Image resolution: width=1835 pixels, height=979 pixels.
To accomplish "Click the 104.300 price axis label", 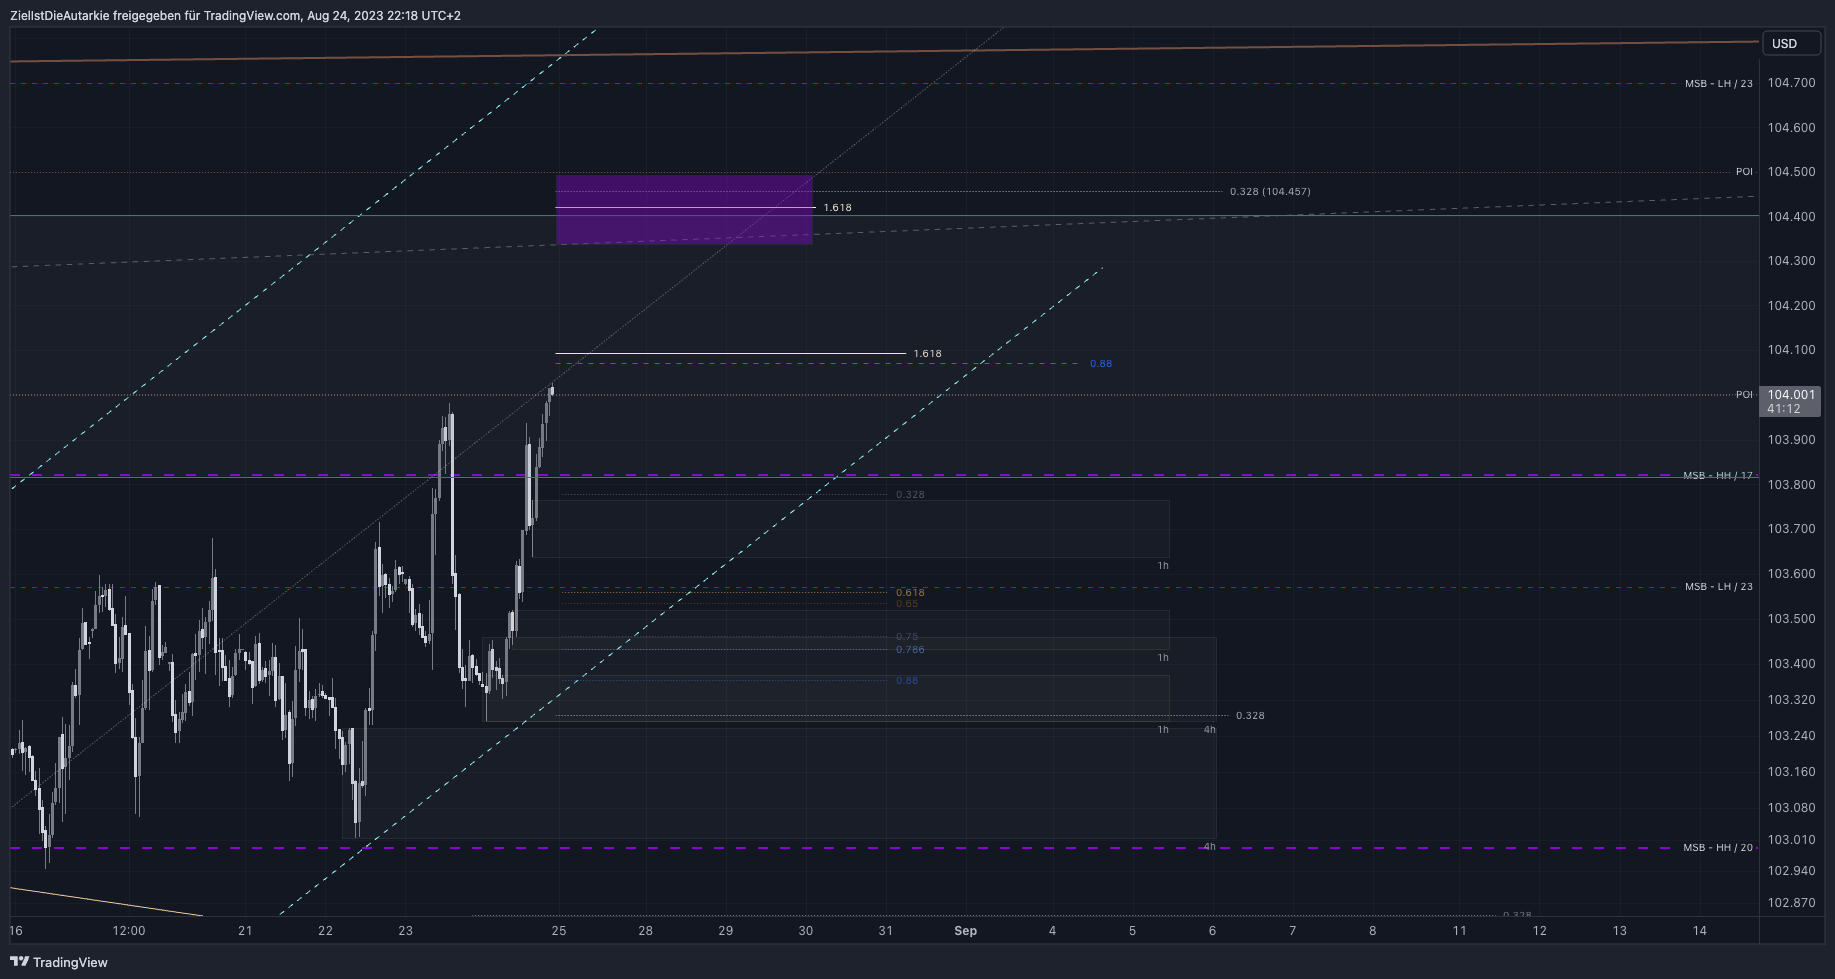I will pos(1791,261).
